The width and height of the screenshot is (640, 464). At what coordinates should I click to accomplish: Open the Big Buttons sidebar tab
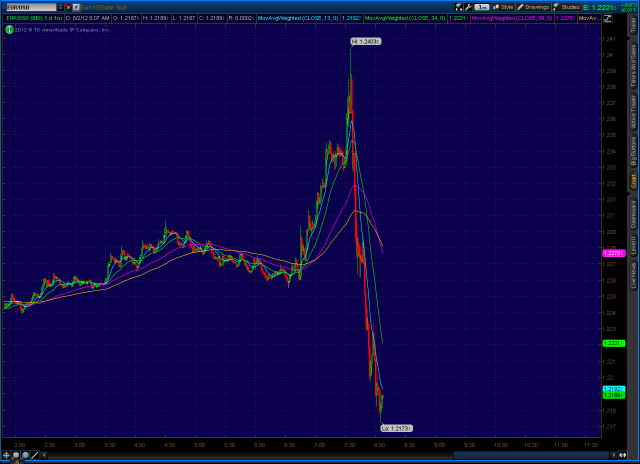click(x=633, y=151)
